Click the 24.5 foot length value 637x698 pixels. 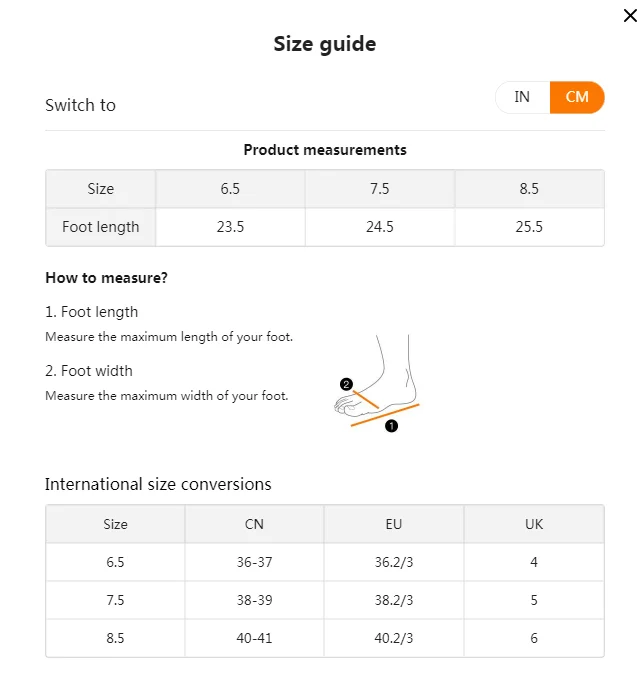[379, 227]
